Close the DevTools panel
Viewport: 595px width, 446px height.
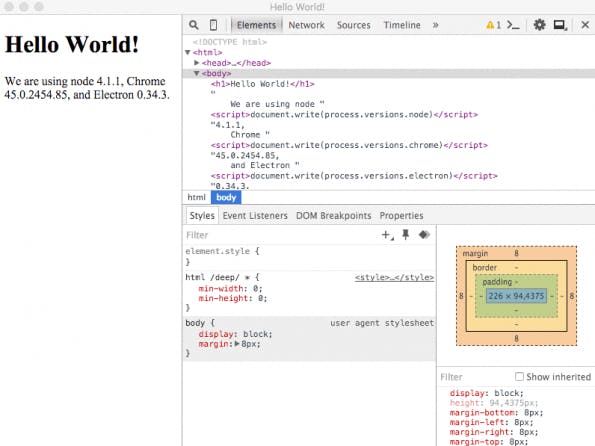[585, 25]
